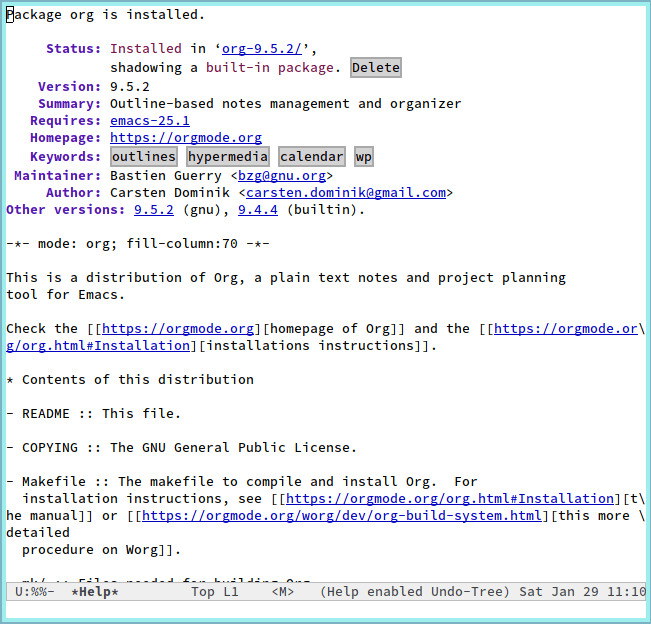Click the U:%%- buffer status indicator
This screenshot has width=651, height=624.
tap(35, 592)
